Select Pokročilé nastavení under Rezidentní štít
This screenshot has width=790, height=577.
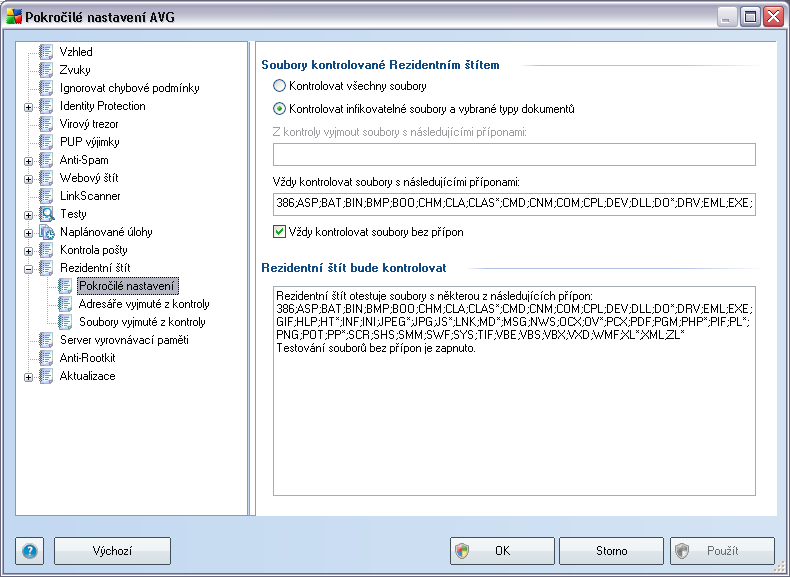point(126,286)
